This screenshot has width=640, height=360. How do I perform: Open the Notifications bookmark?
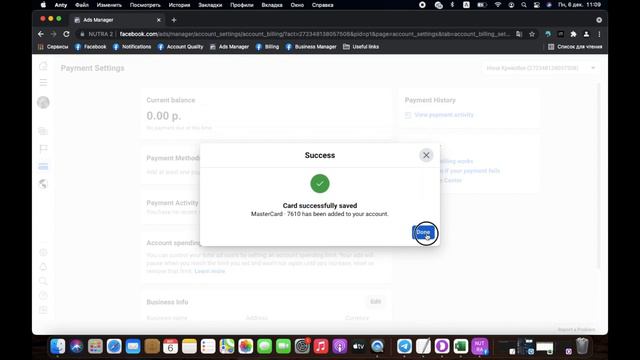coord(132,47)
